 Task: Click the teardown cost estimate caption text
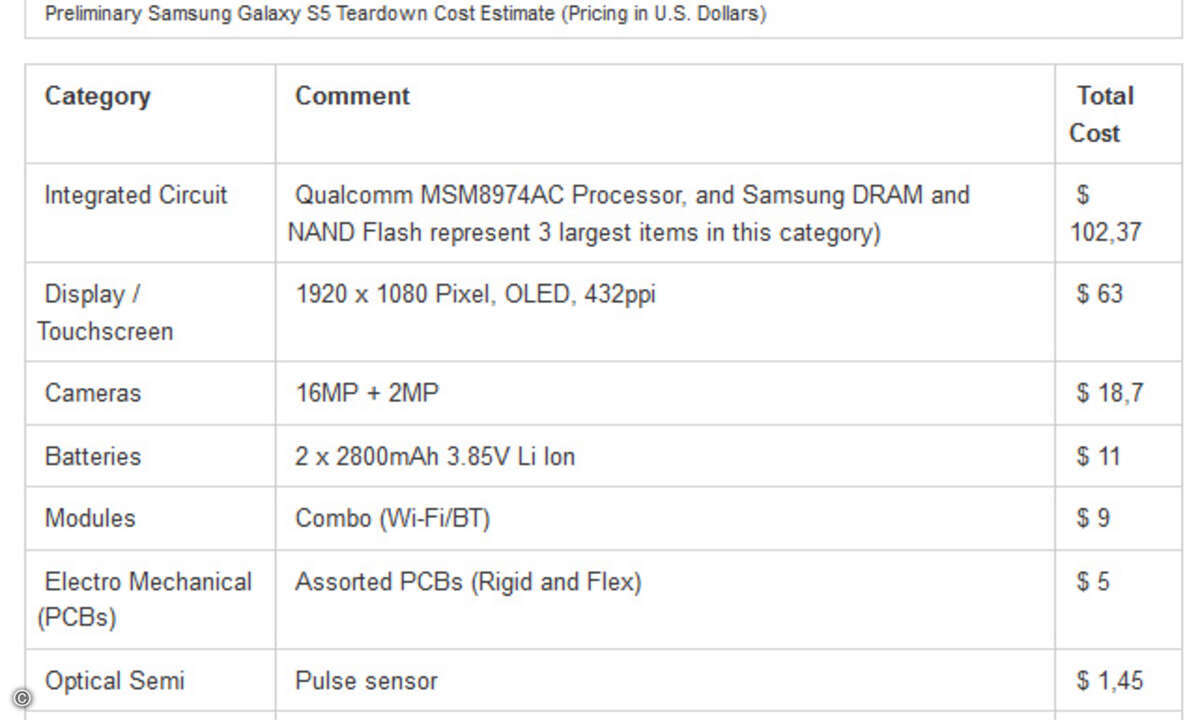coord(406,15)
